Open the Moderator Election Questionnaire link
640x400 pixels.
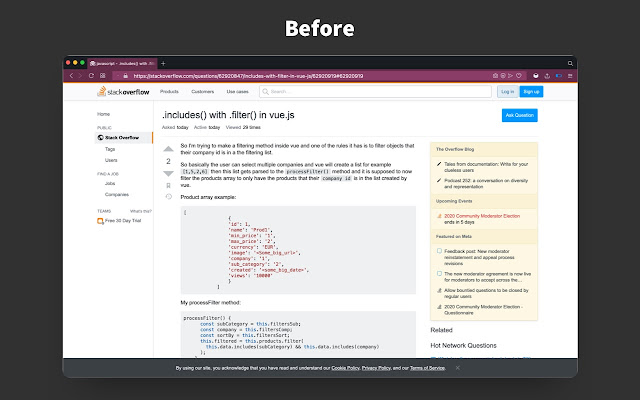tap(483, 309)
